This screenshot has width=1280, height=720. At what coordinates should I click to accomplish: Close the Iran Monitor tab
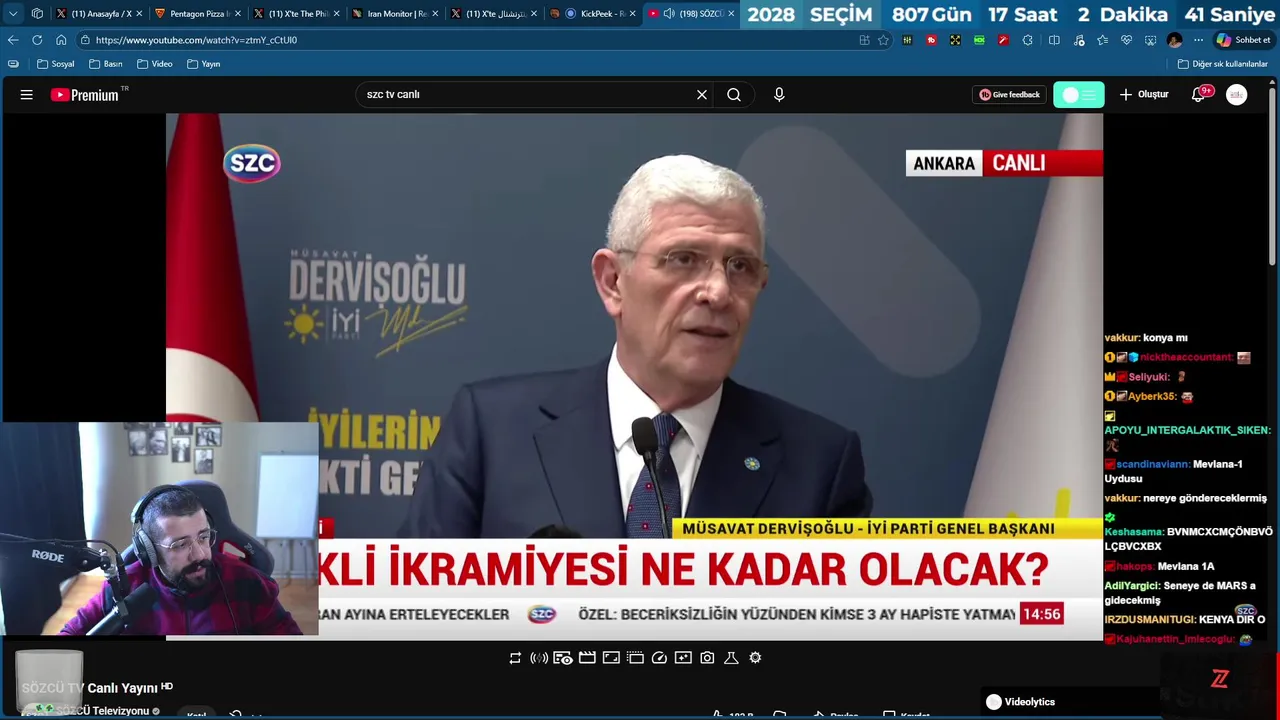[435, 14]
